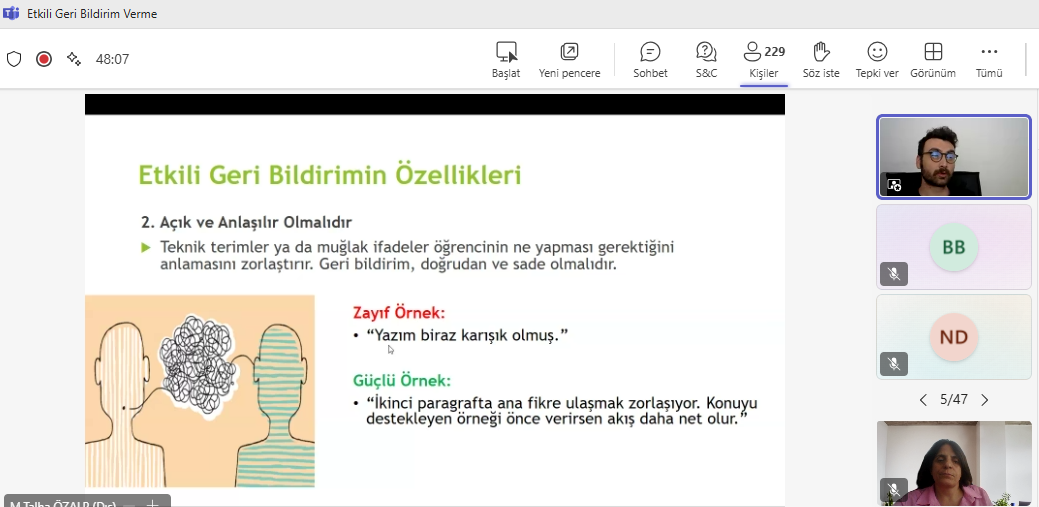Click the shared presentation slide title
This screenshot has height=507, width=1039.
pyautogui.click(x=329, y=176)
